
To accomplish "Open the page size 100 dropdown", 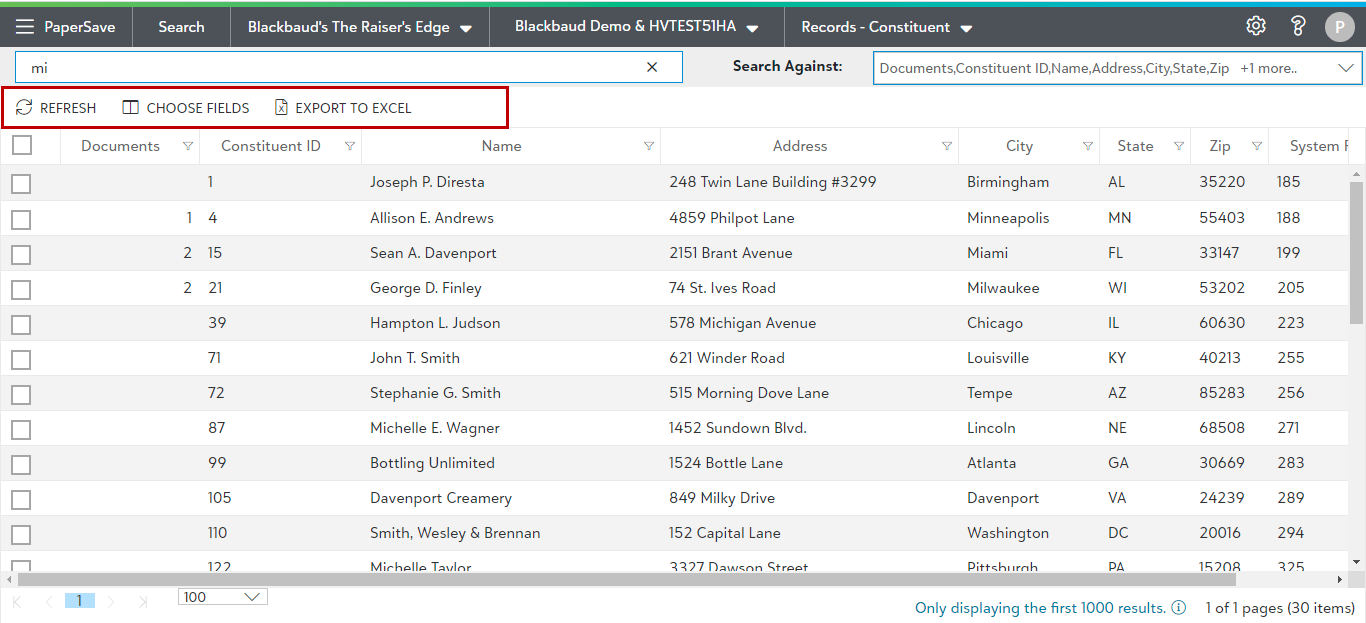I will click(222, 597).
